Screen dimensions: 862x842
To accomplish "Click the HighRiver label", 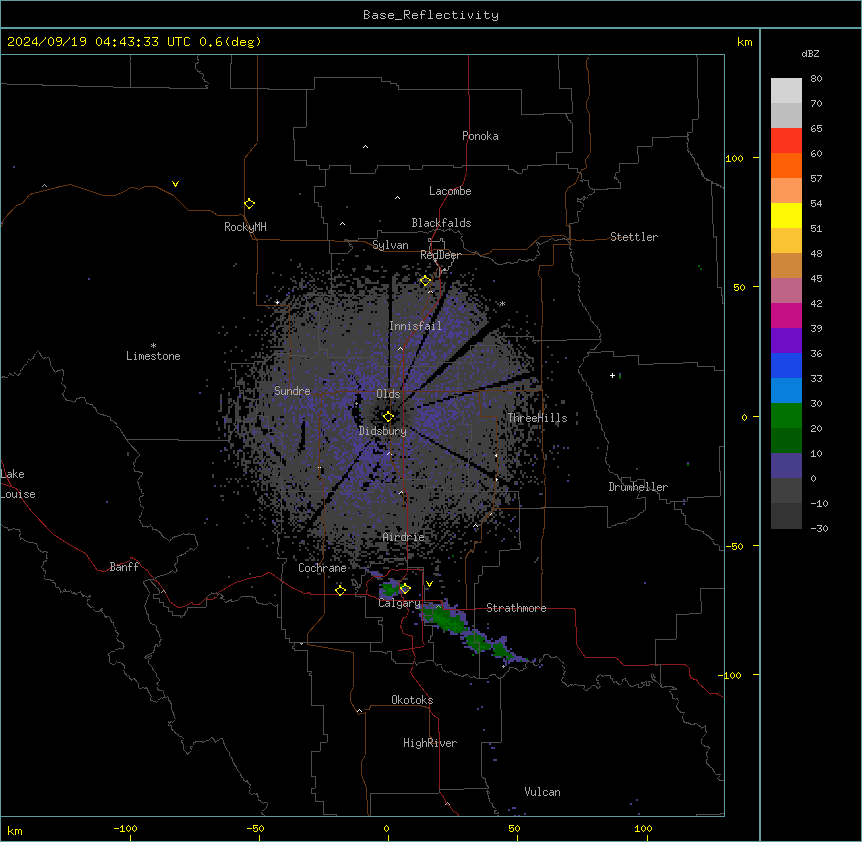I will coord(430,743).
